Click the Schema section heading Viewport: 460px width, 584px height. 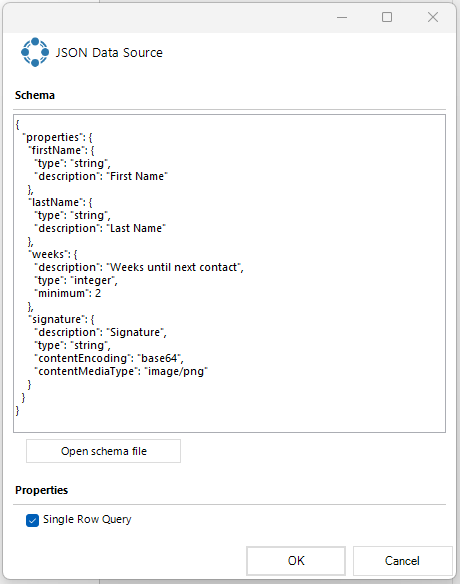[x=35, y=95]
